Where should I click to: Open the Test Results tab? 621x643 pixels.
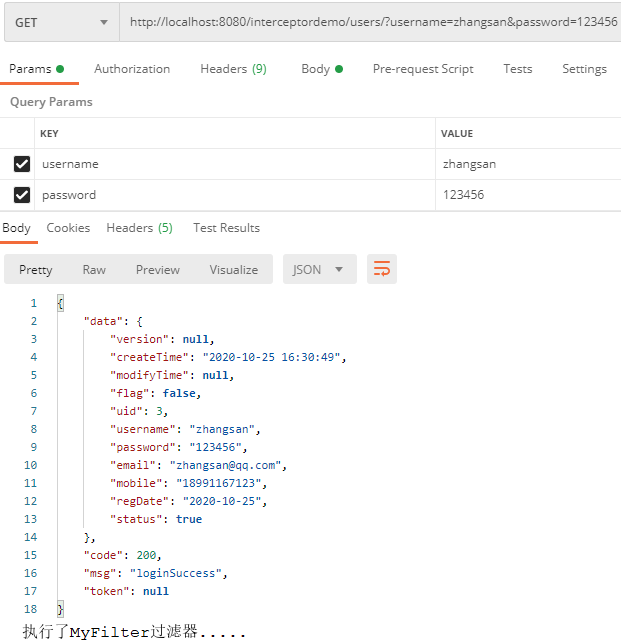click(x=226, y=228)
